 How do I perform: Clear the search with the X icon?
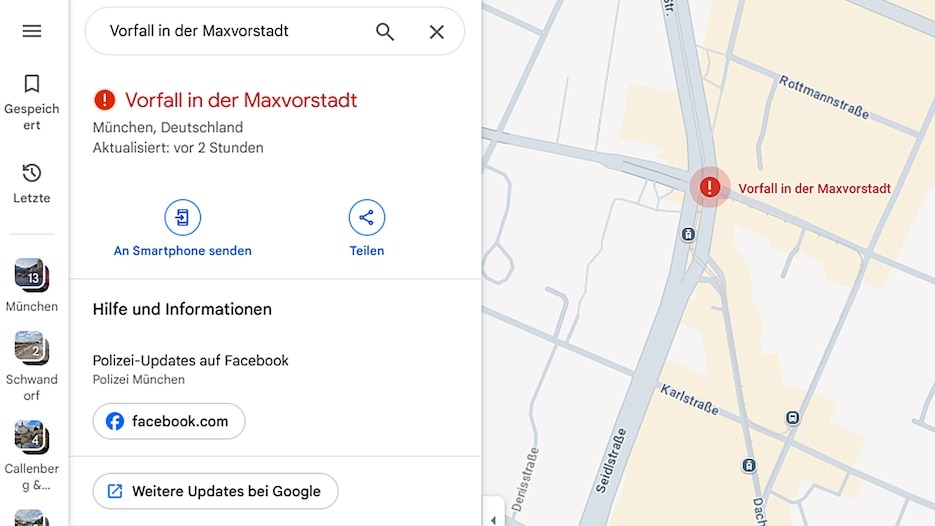436,32
